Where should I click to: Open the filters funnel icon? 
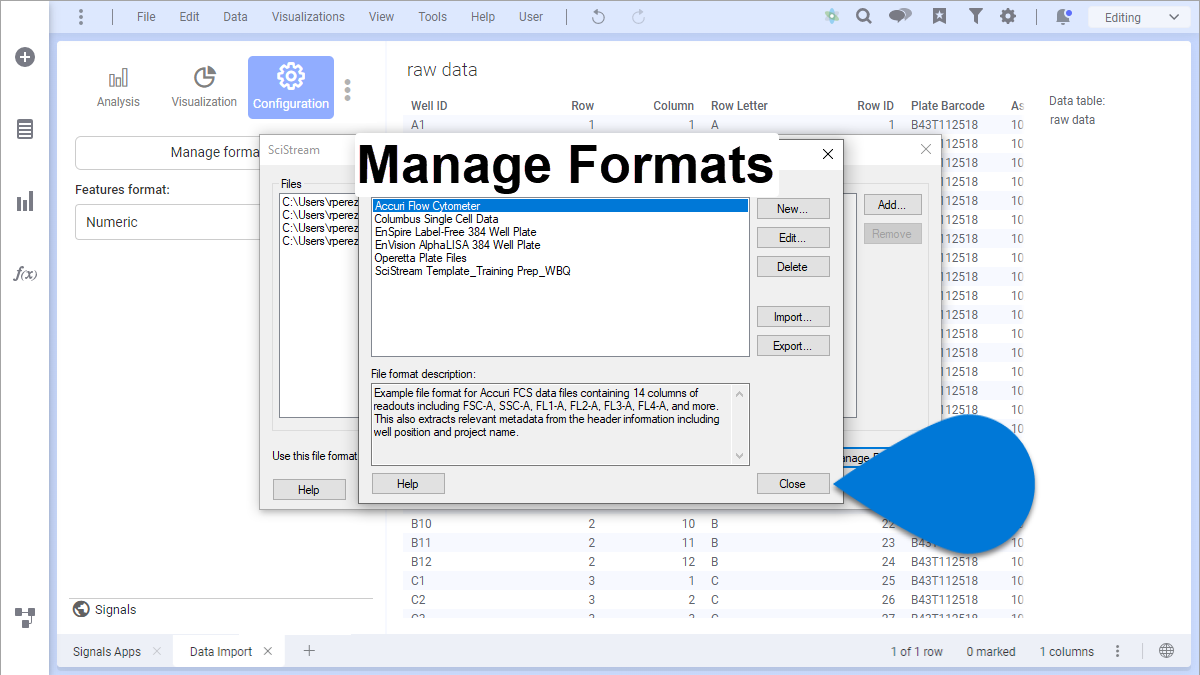(975, 17)
